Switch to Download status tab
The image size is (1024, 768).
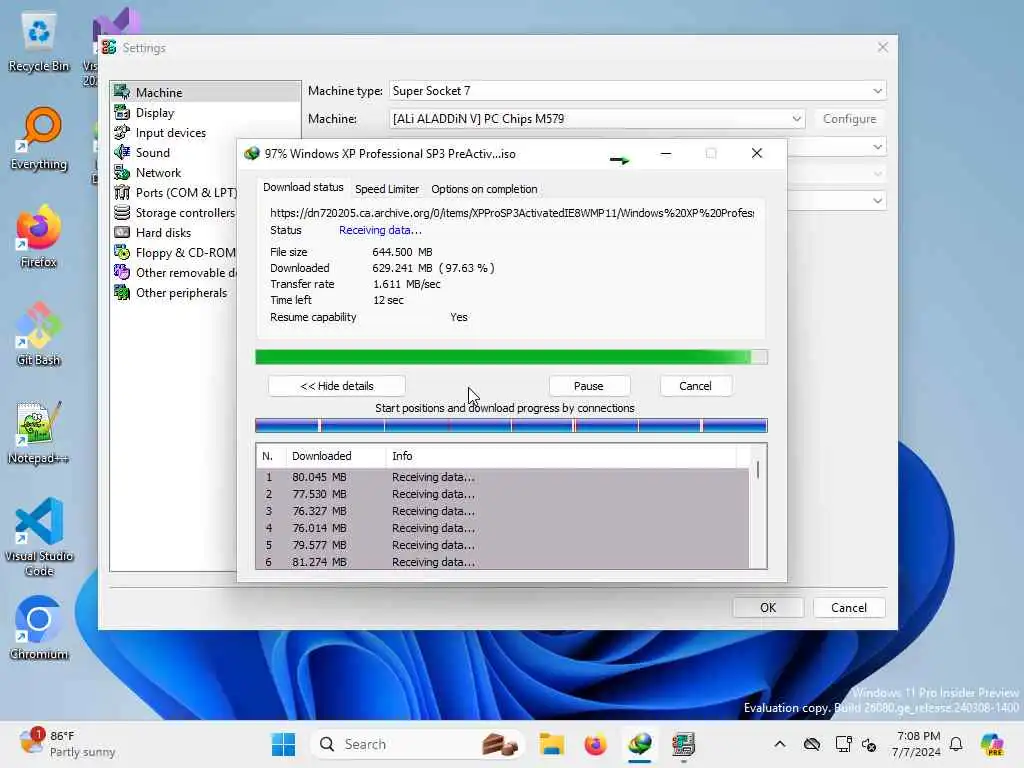(x=303, y=187)
